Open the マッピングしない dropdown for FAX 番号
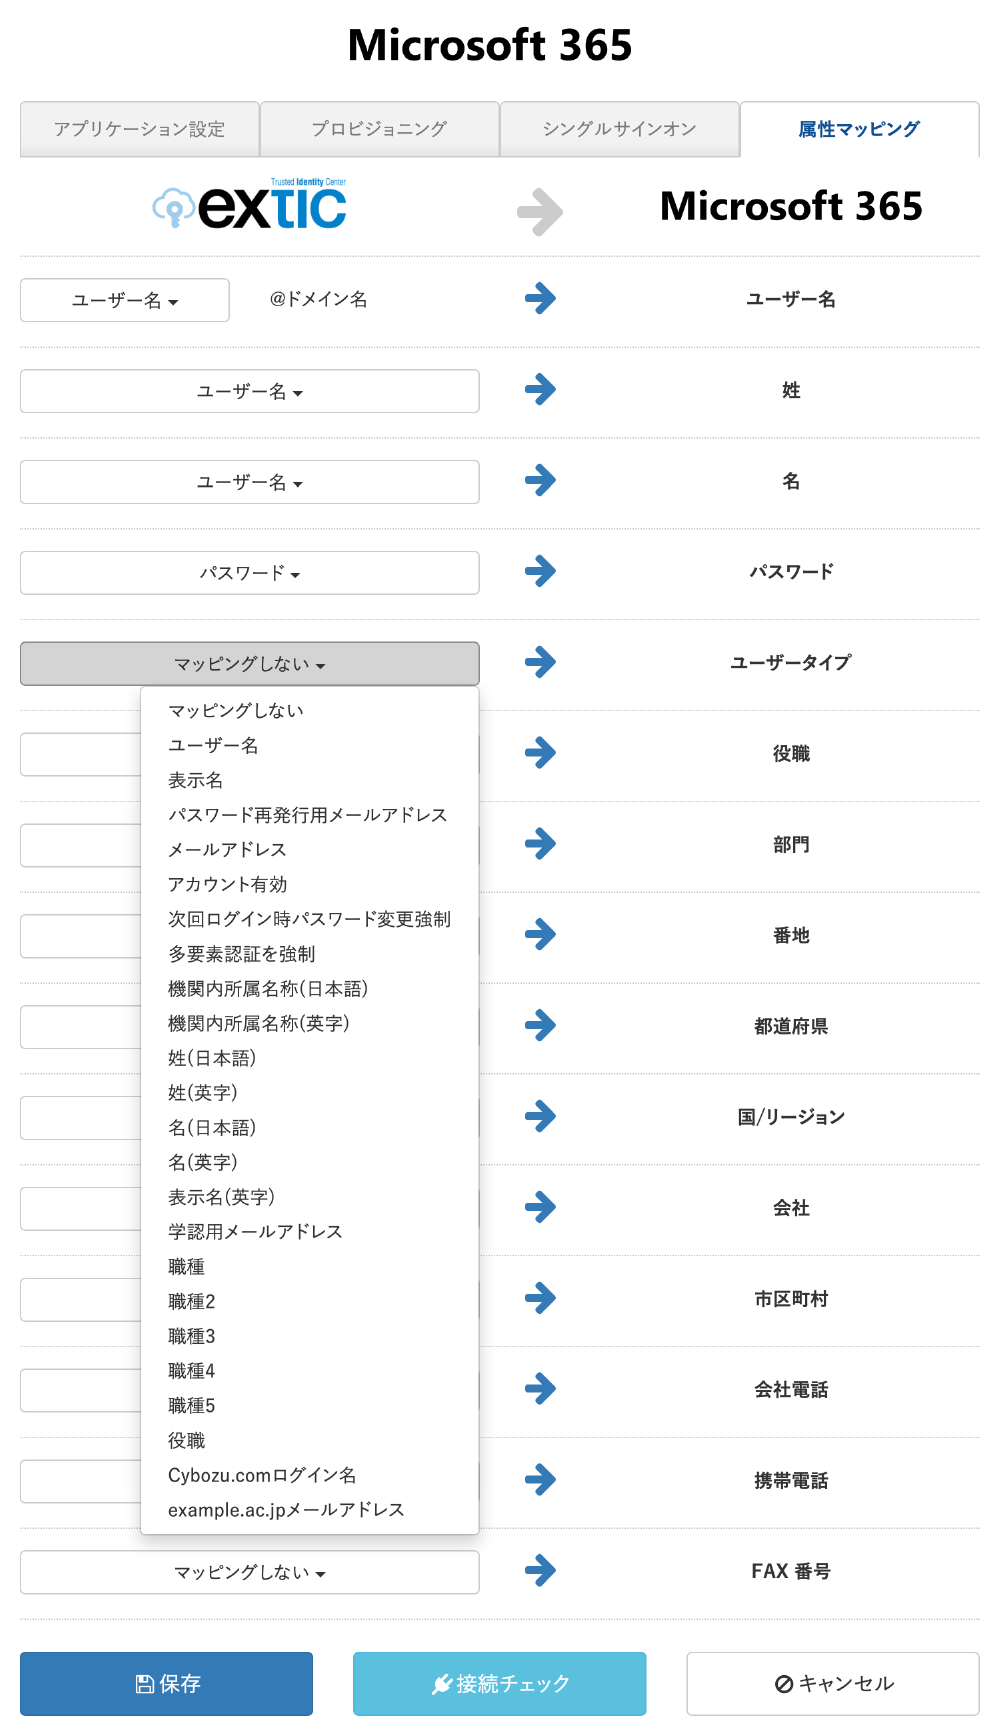This screenshot has width=1000, height=1731. pos(250,1572)
